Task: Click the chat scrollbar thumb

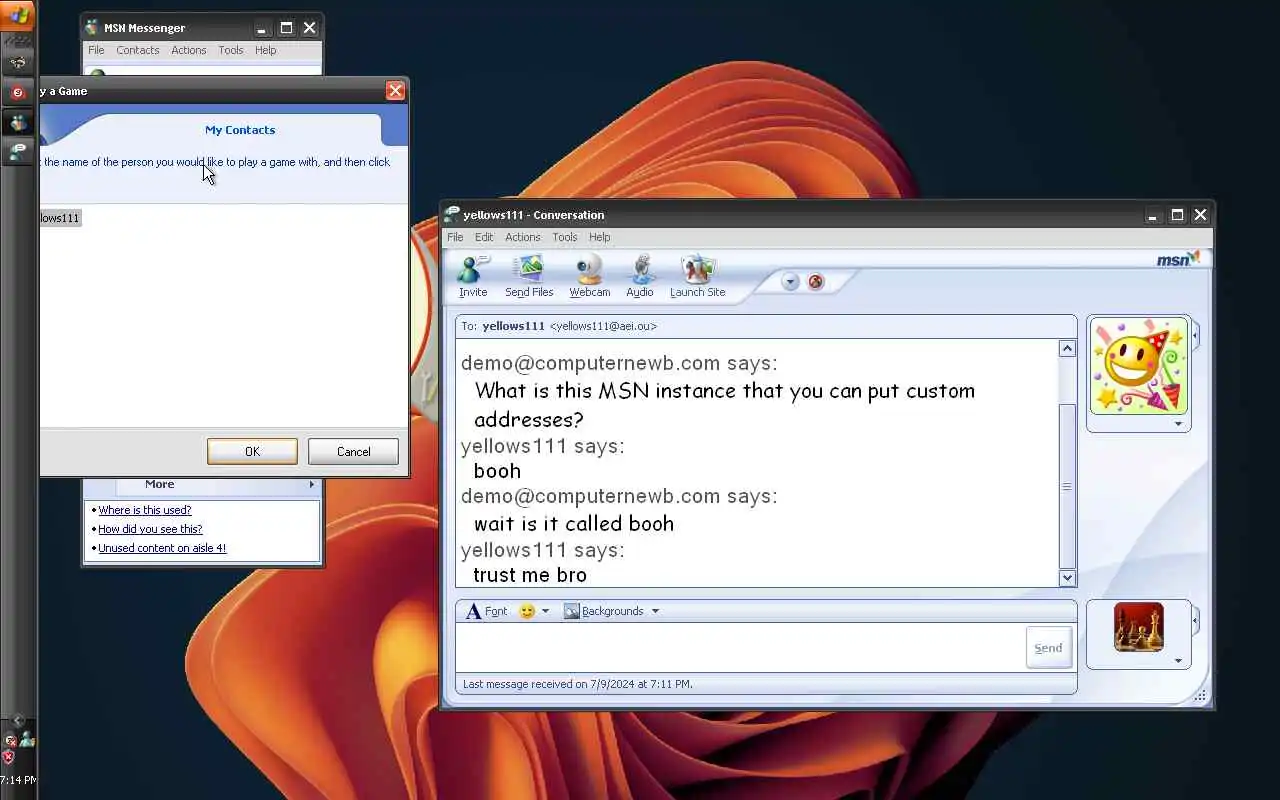Action: (x=1067, y=486)
